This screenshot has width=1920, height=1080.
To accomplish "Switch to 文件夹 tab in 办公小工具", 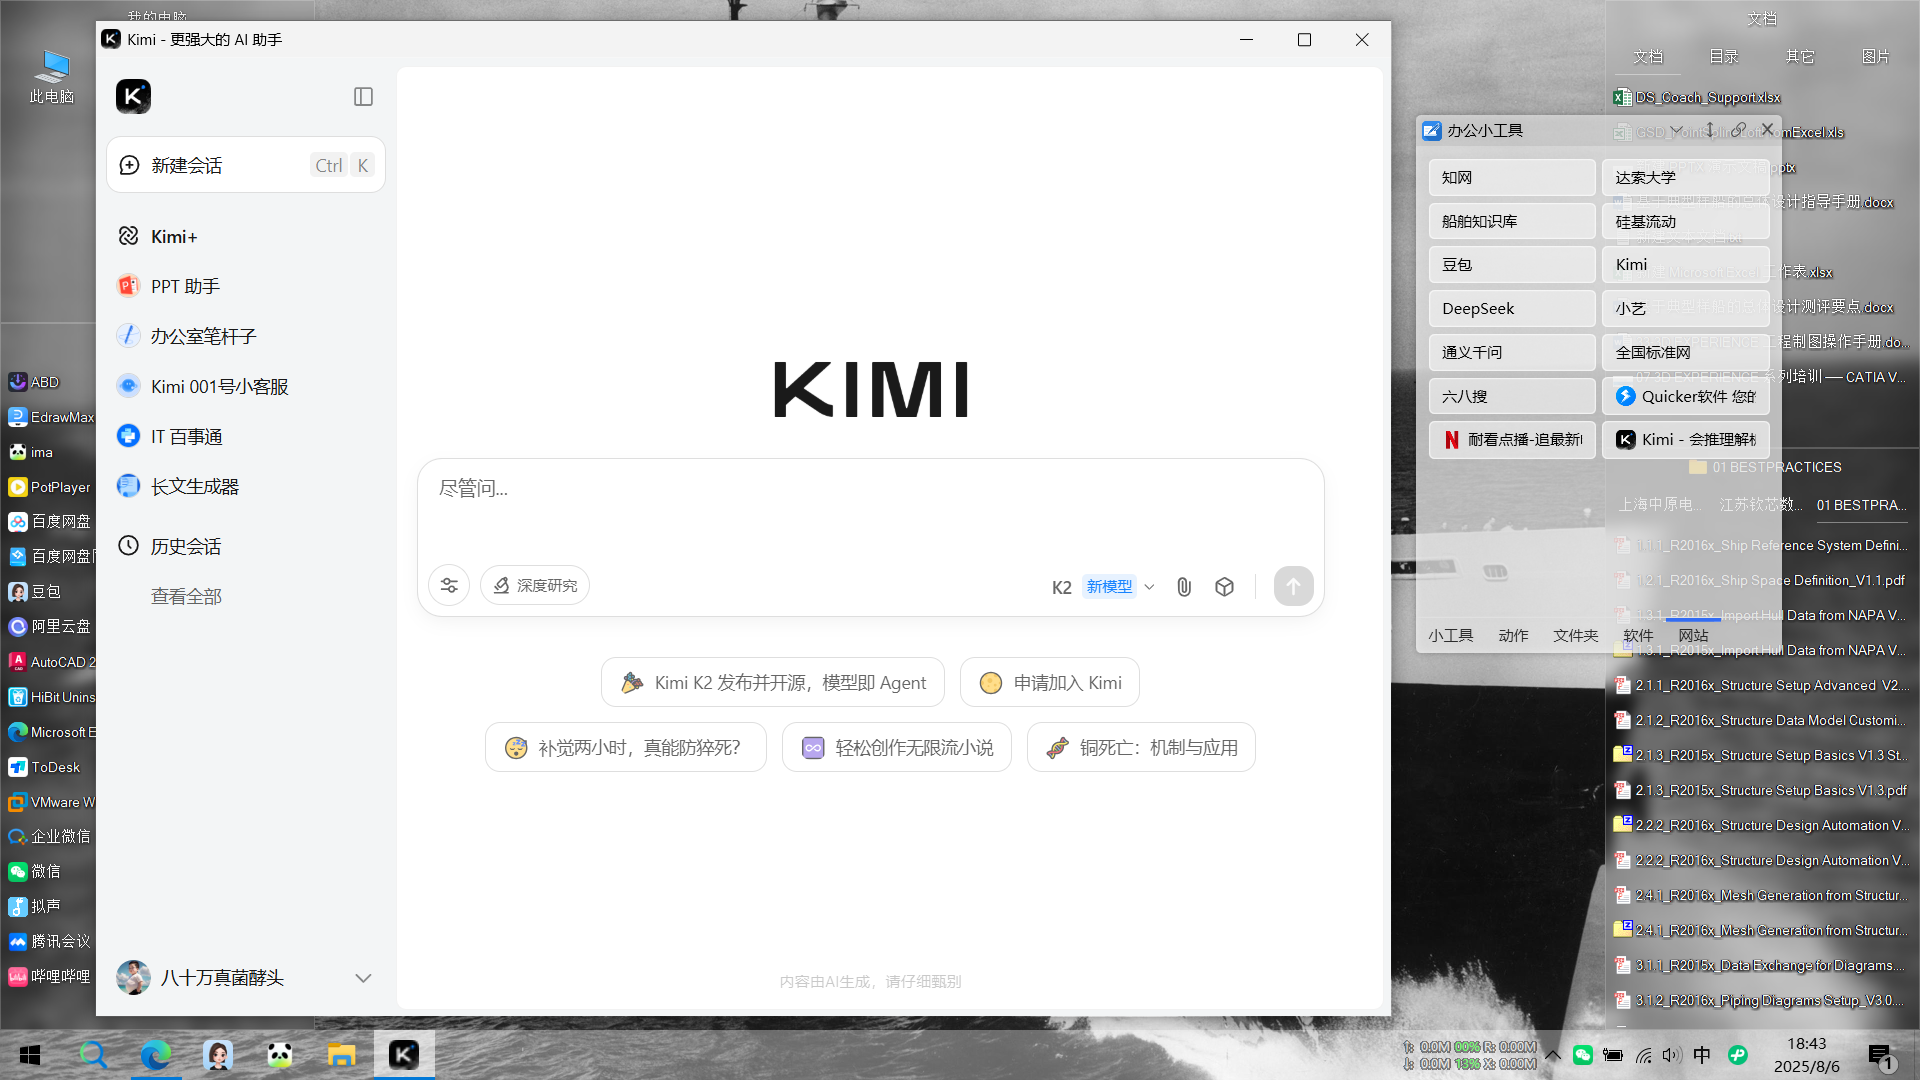I will pos(1576,635).
